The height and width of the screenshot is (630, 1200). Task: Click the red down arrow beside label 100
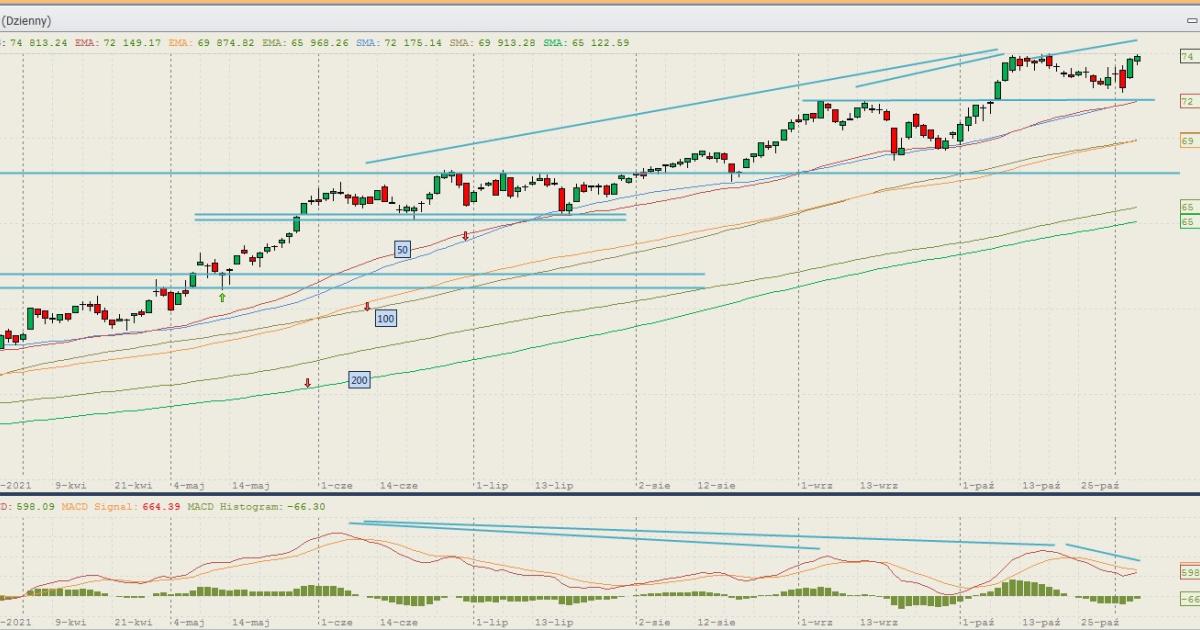(367, 307)
